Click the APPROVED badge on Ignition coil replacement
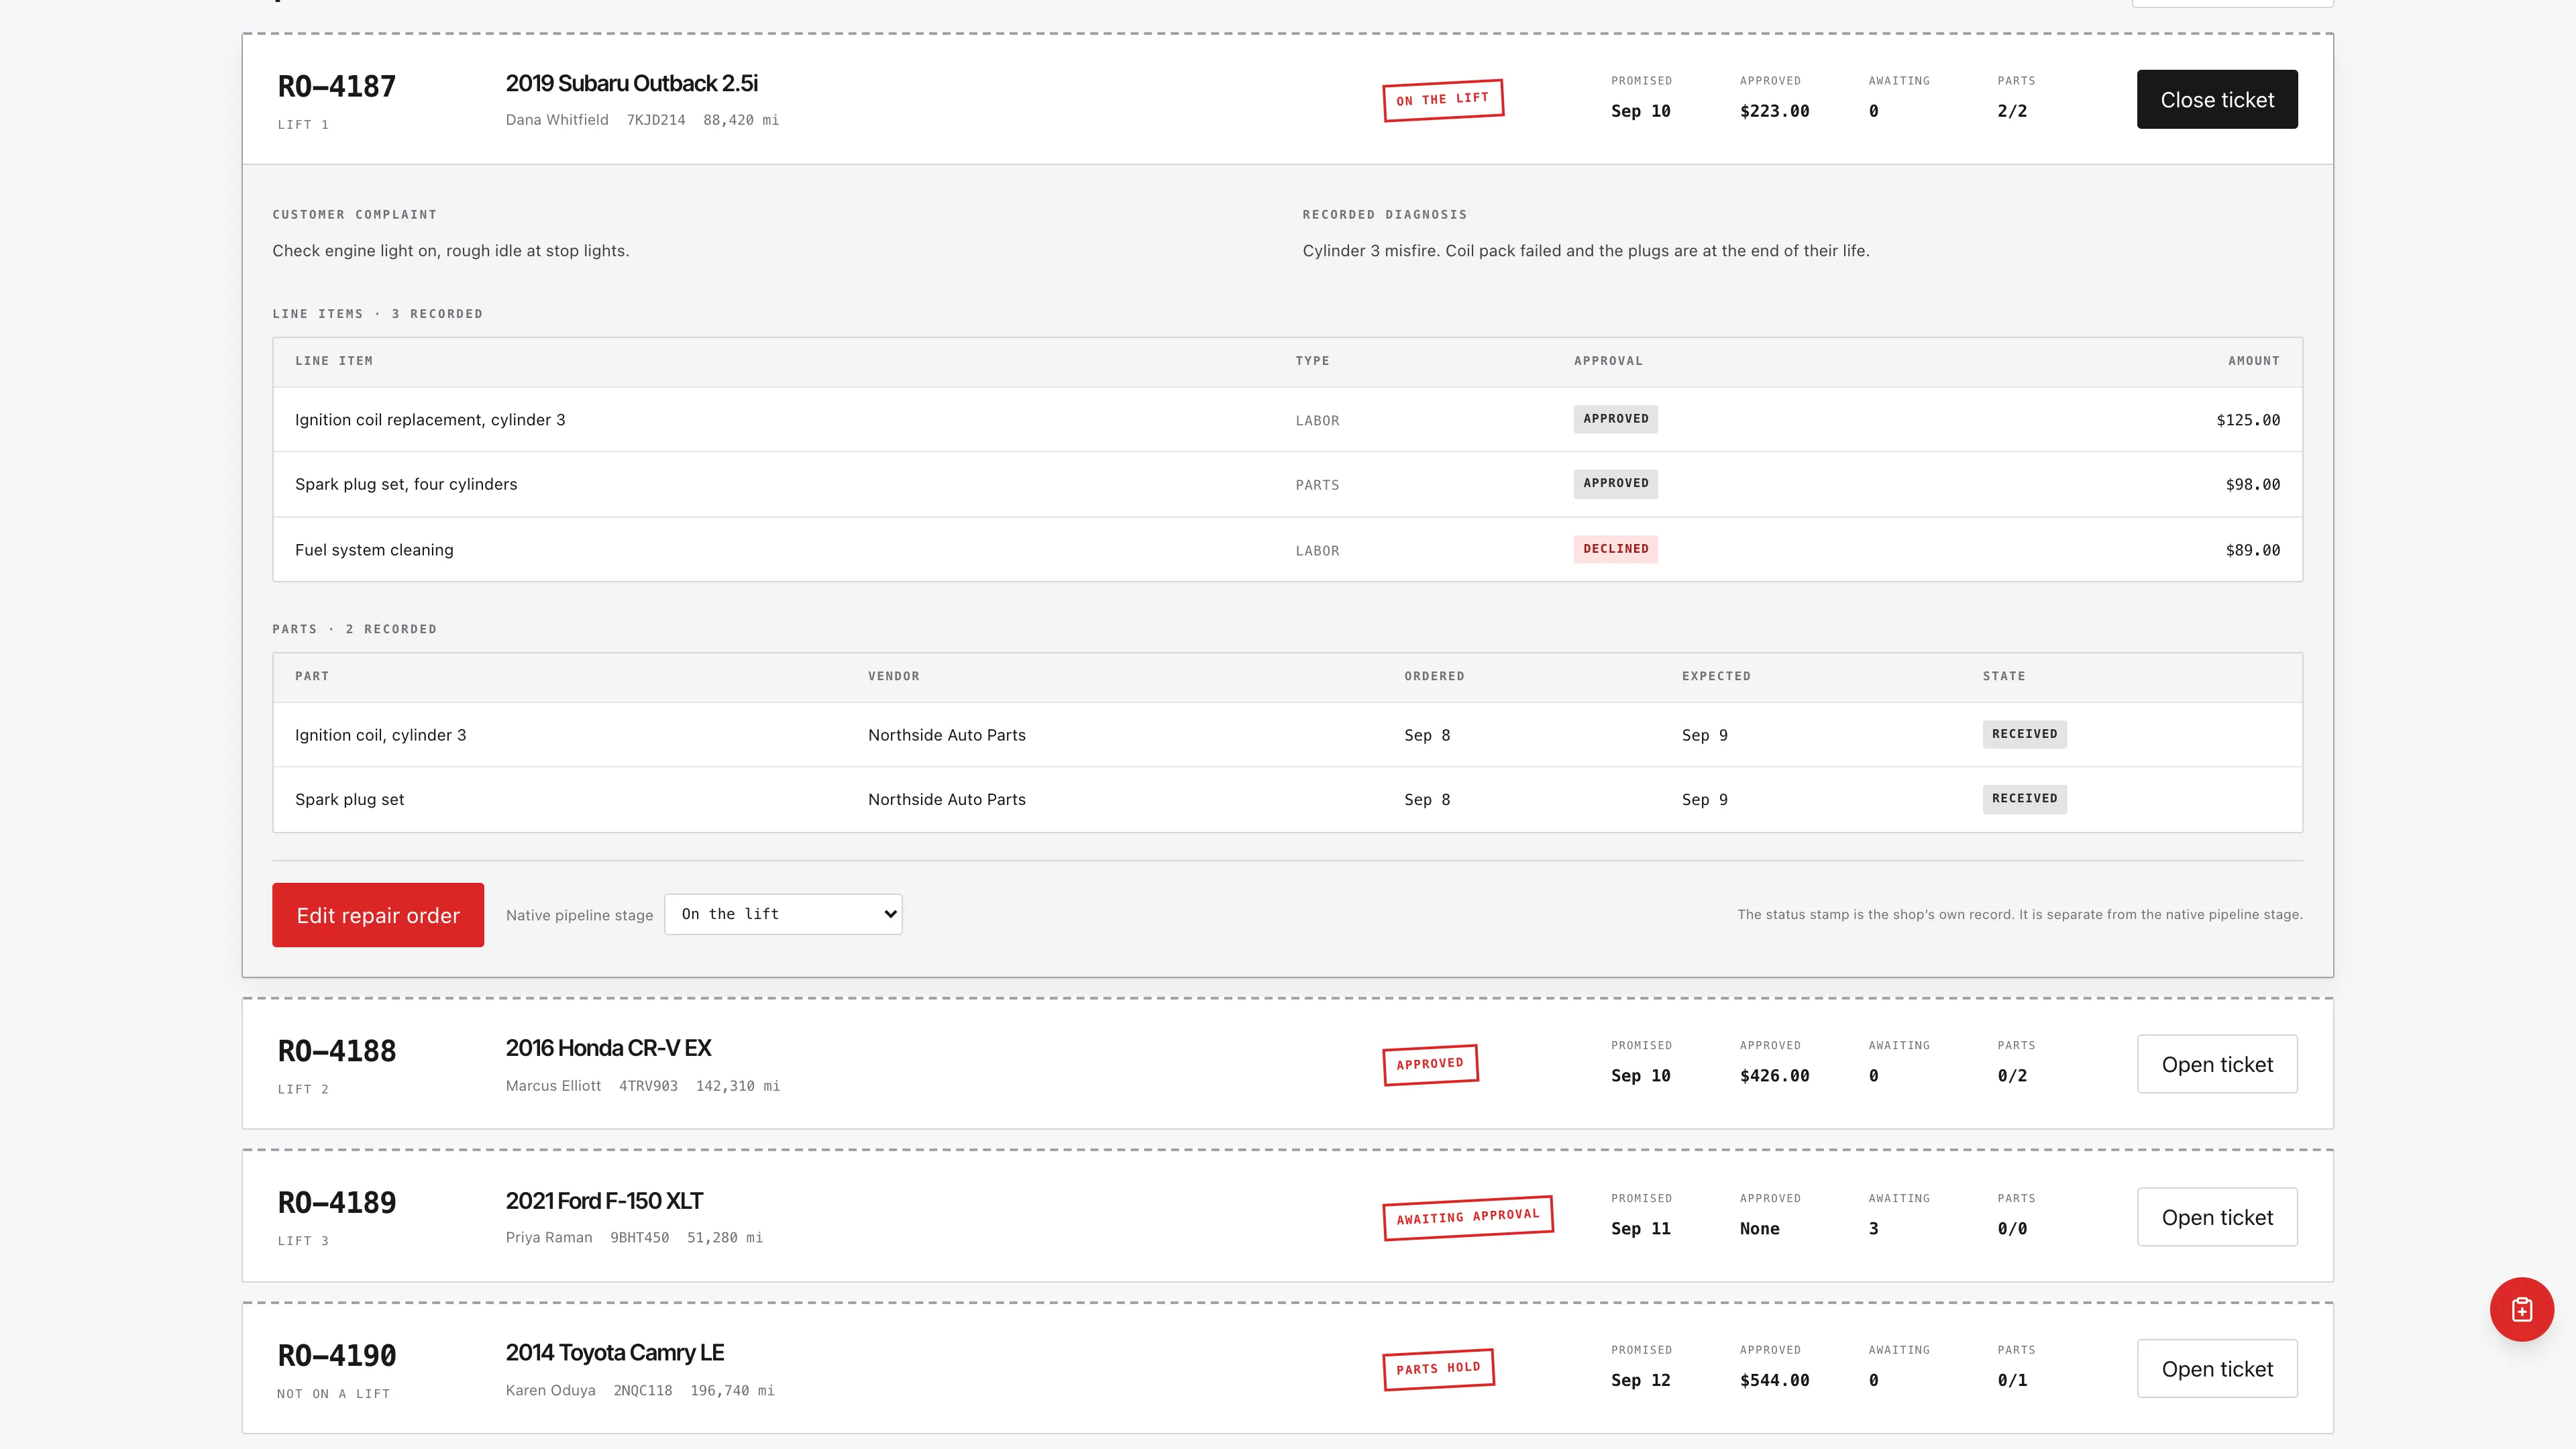The image size is (2576, 1449). point(1615,419)
